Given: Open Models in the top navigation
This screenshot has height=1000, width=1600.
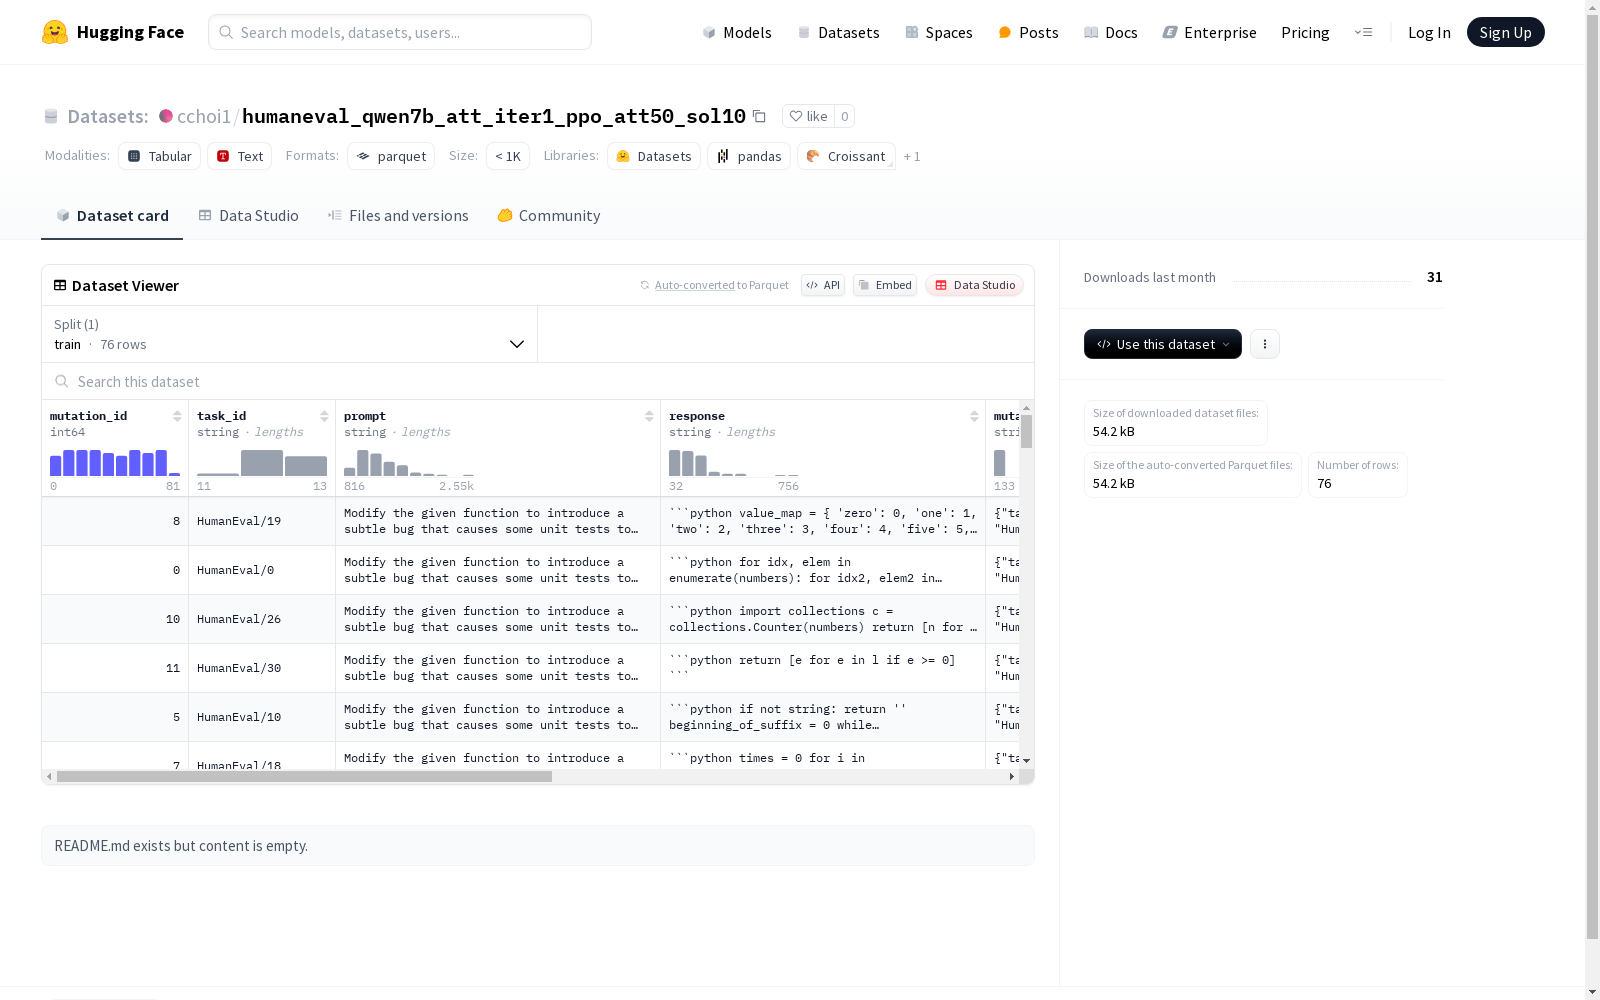Looking at the screenshot, I should coord(737,32).
